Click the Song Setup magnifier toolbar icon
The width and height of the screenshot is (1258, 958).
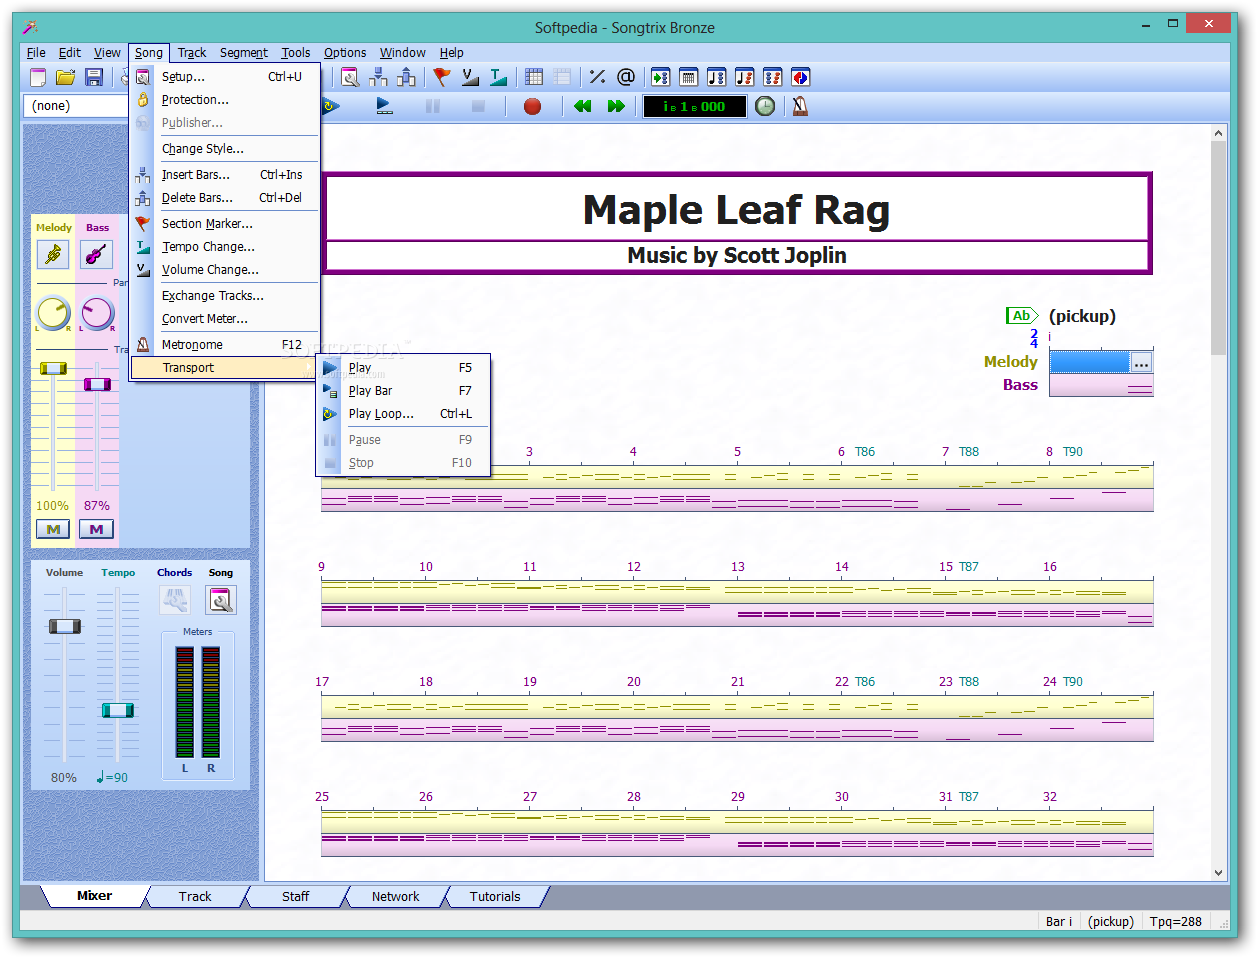click(350, 77)
